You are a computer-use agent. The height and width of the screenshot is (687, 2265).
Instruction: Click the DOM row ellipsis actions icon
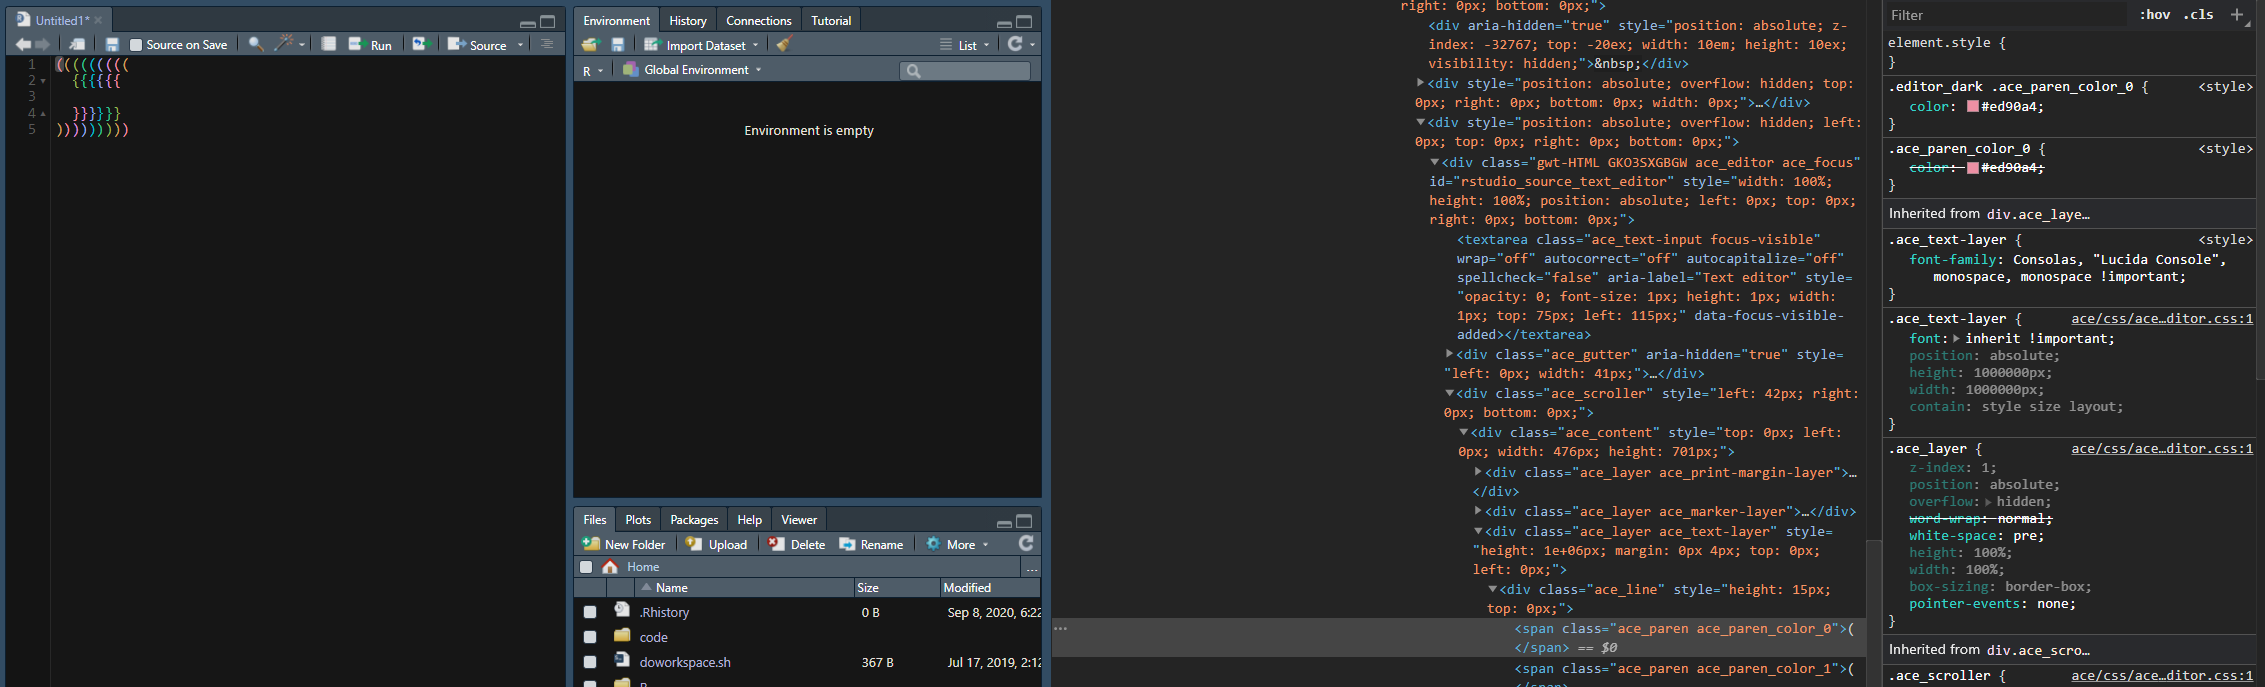1061,629
